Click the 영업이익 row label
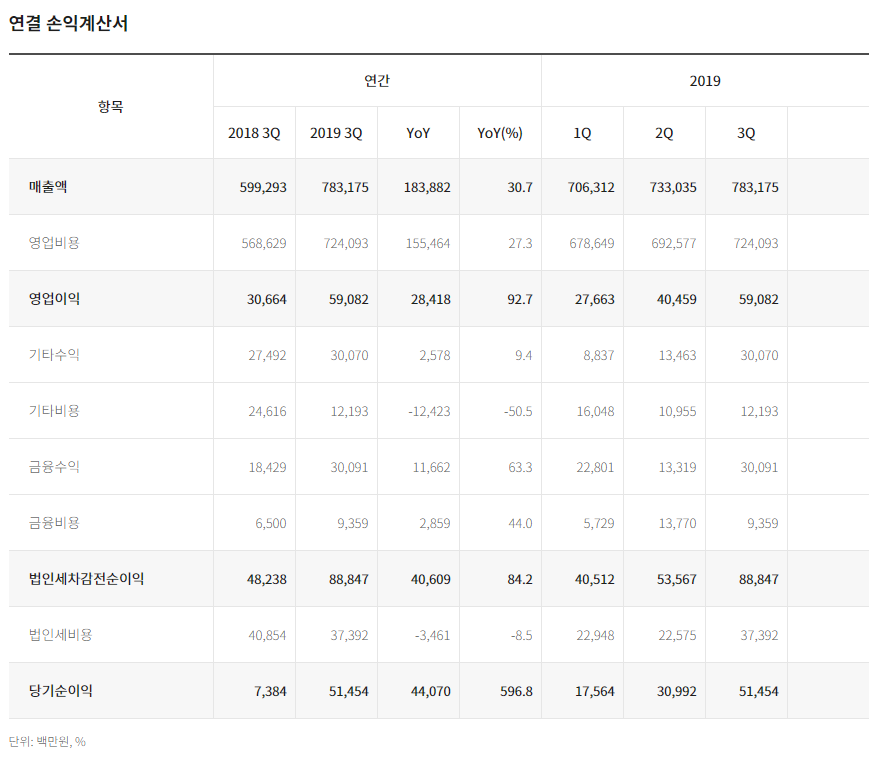 pyautogui.click(x=54, y=299)
